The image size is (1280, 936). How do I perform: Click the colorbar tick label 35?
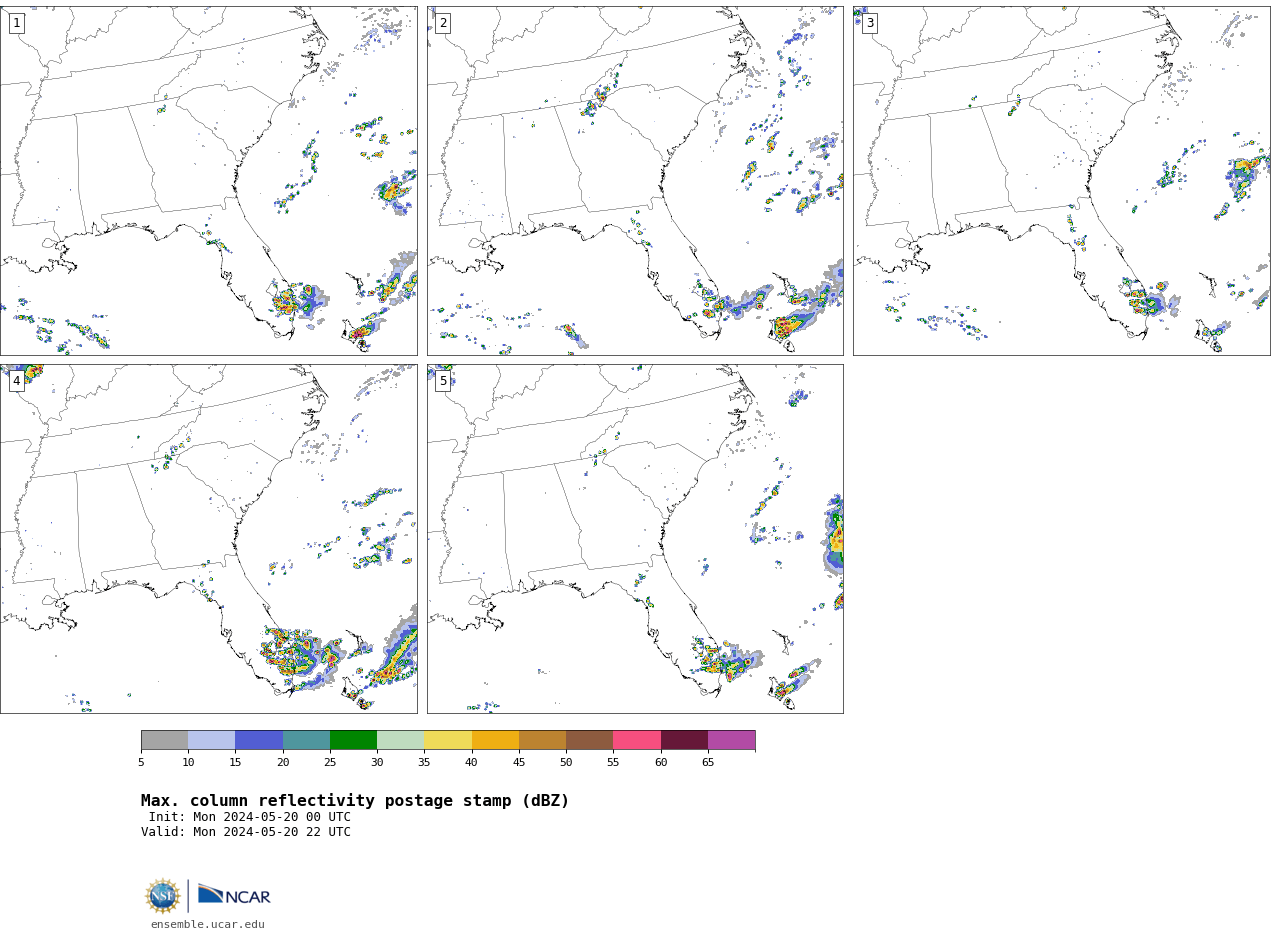(424, 763)
